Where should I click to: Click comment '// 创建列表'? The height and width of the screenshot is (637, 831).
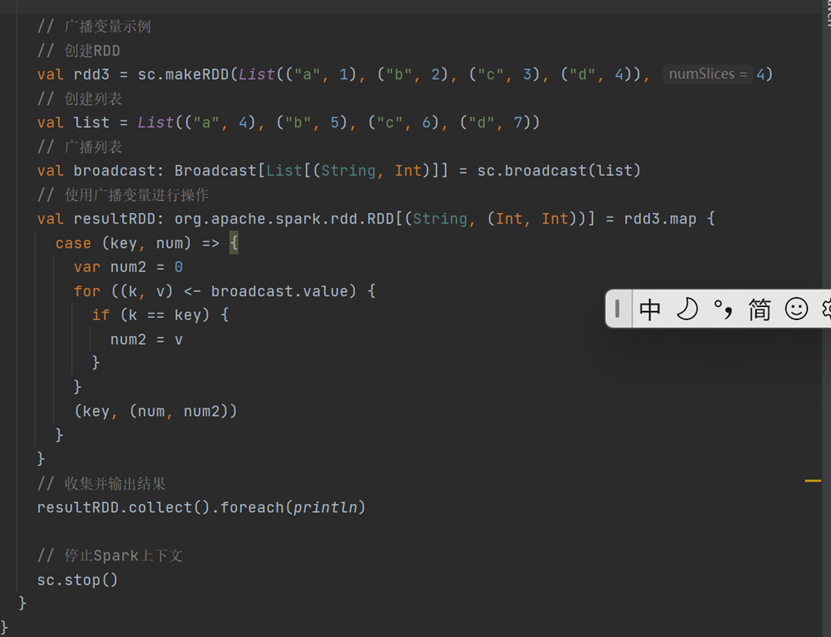coord(79,99)
